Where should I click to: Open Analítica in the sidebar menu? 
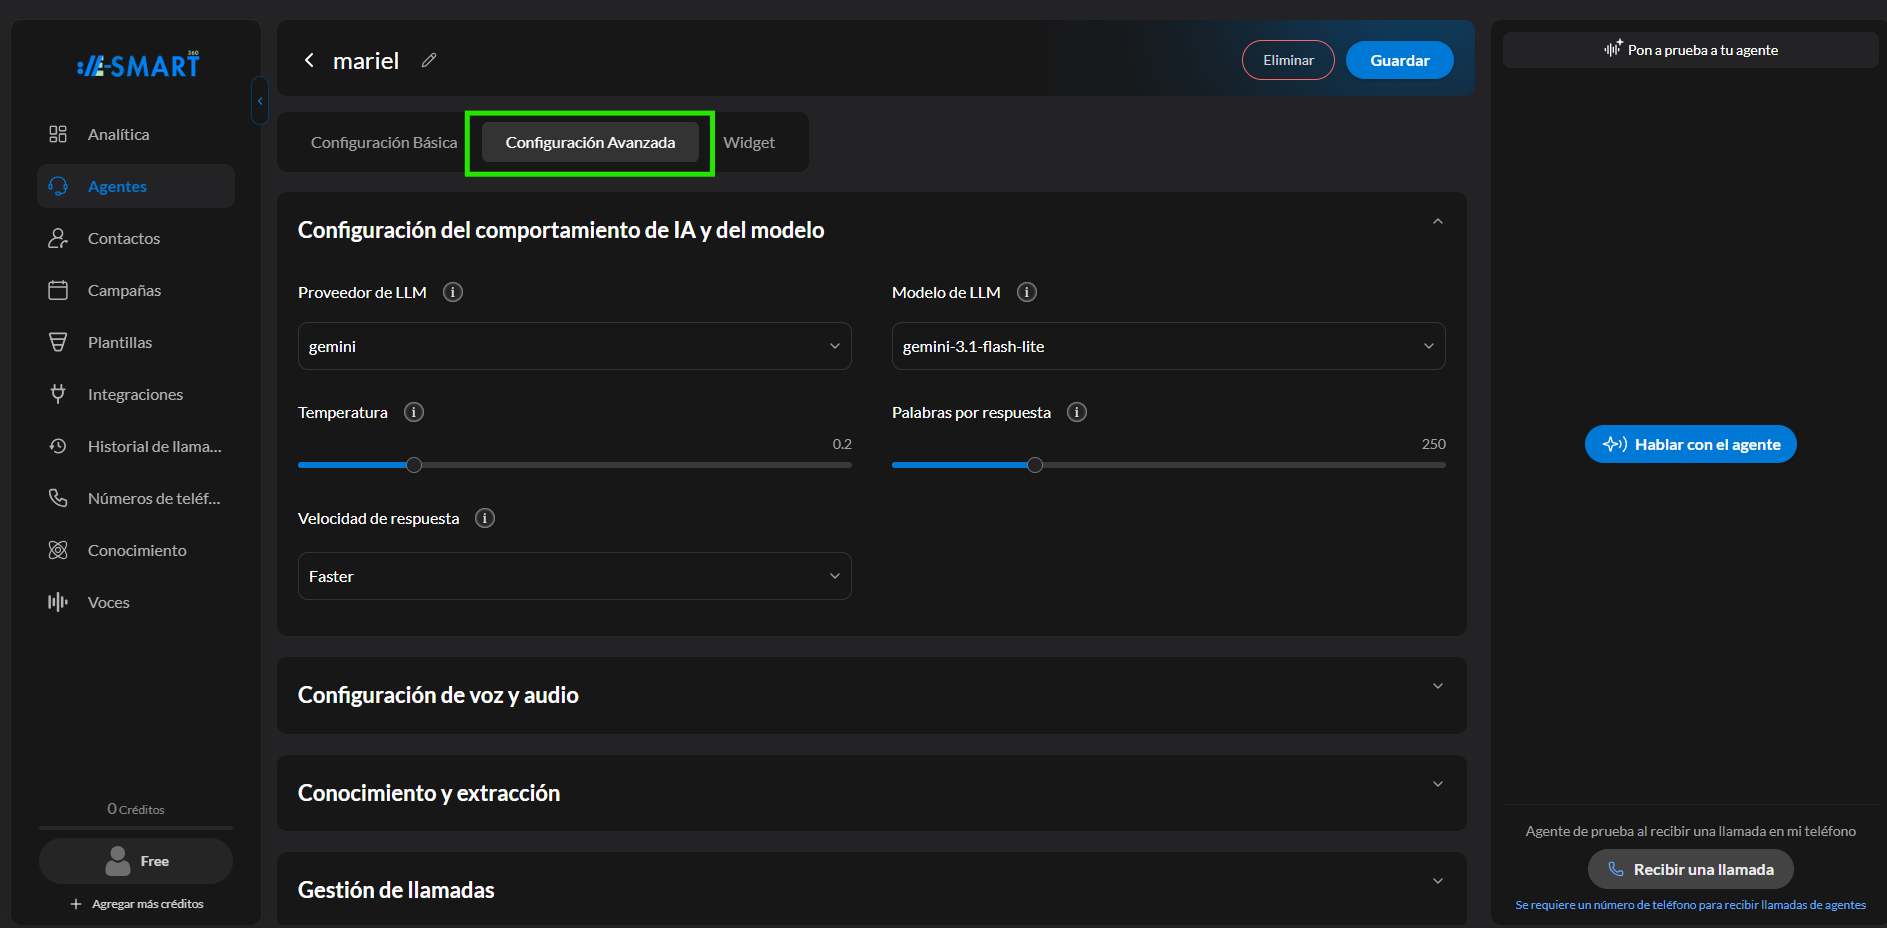coord(136,134)
